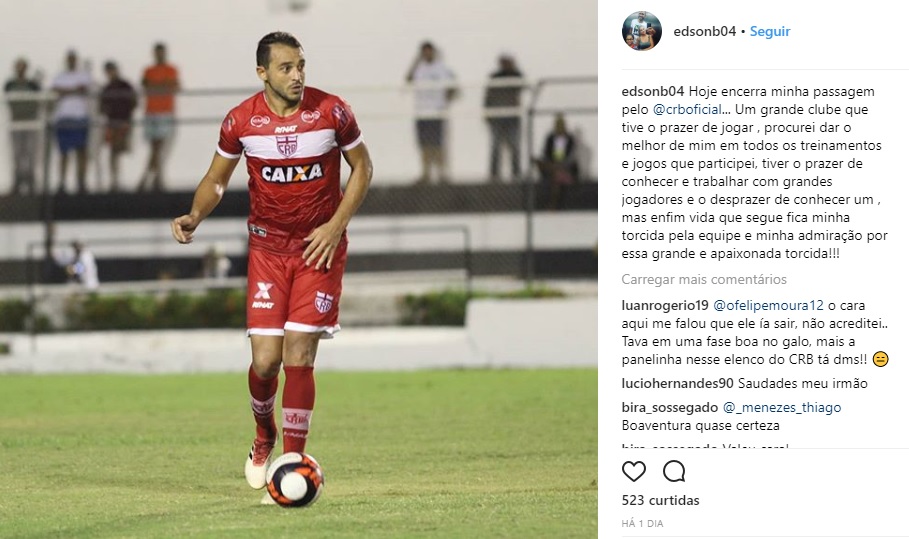Click the expressionless emoji in luanrogerio19's comment
909x539 pixels.
pyautogui.click(x=880, y=359)
